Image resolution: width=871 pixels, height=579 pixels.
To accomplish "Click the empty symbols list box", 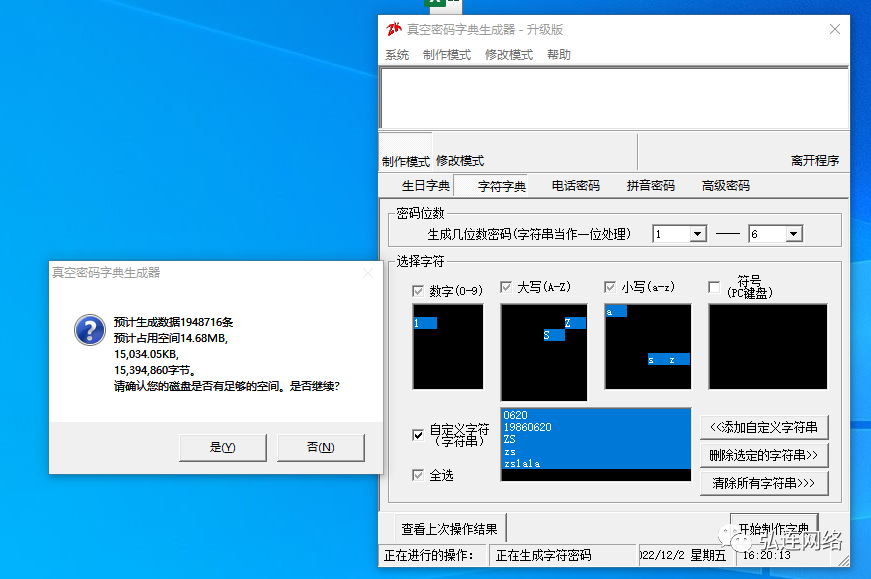I will coord(768,347).
